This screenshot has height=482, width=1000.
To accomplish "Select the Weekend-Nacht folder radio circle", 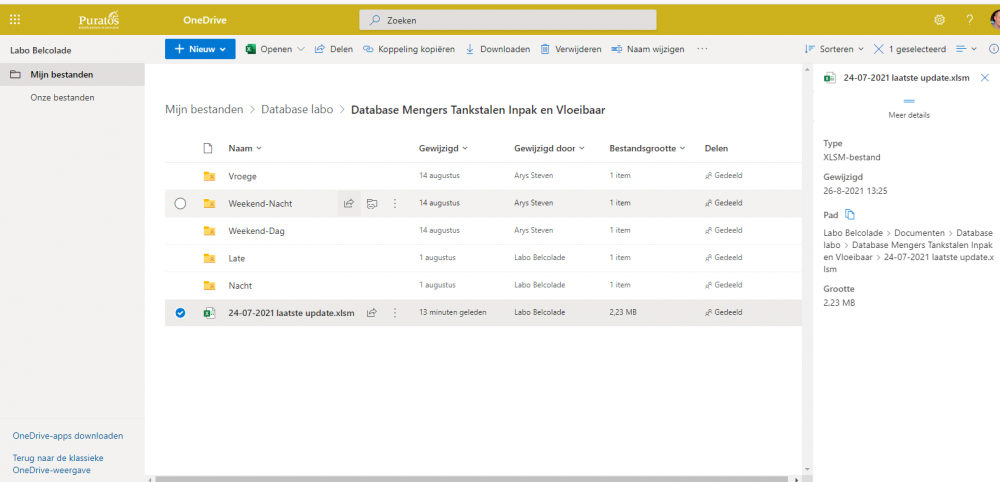I will click(x=180, y=203).
